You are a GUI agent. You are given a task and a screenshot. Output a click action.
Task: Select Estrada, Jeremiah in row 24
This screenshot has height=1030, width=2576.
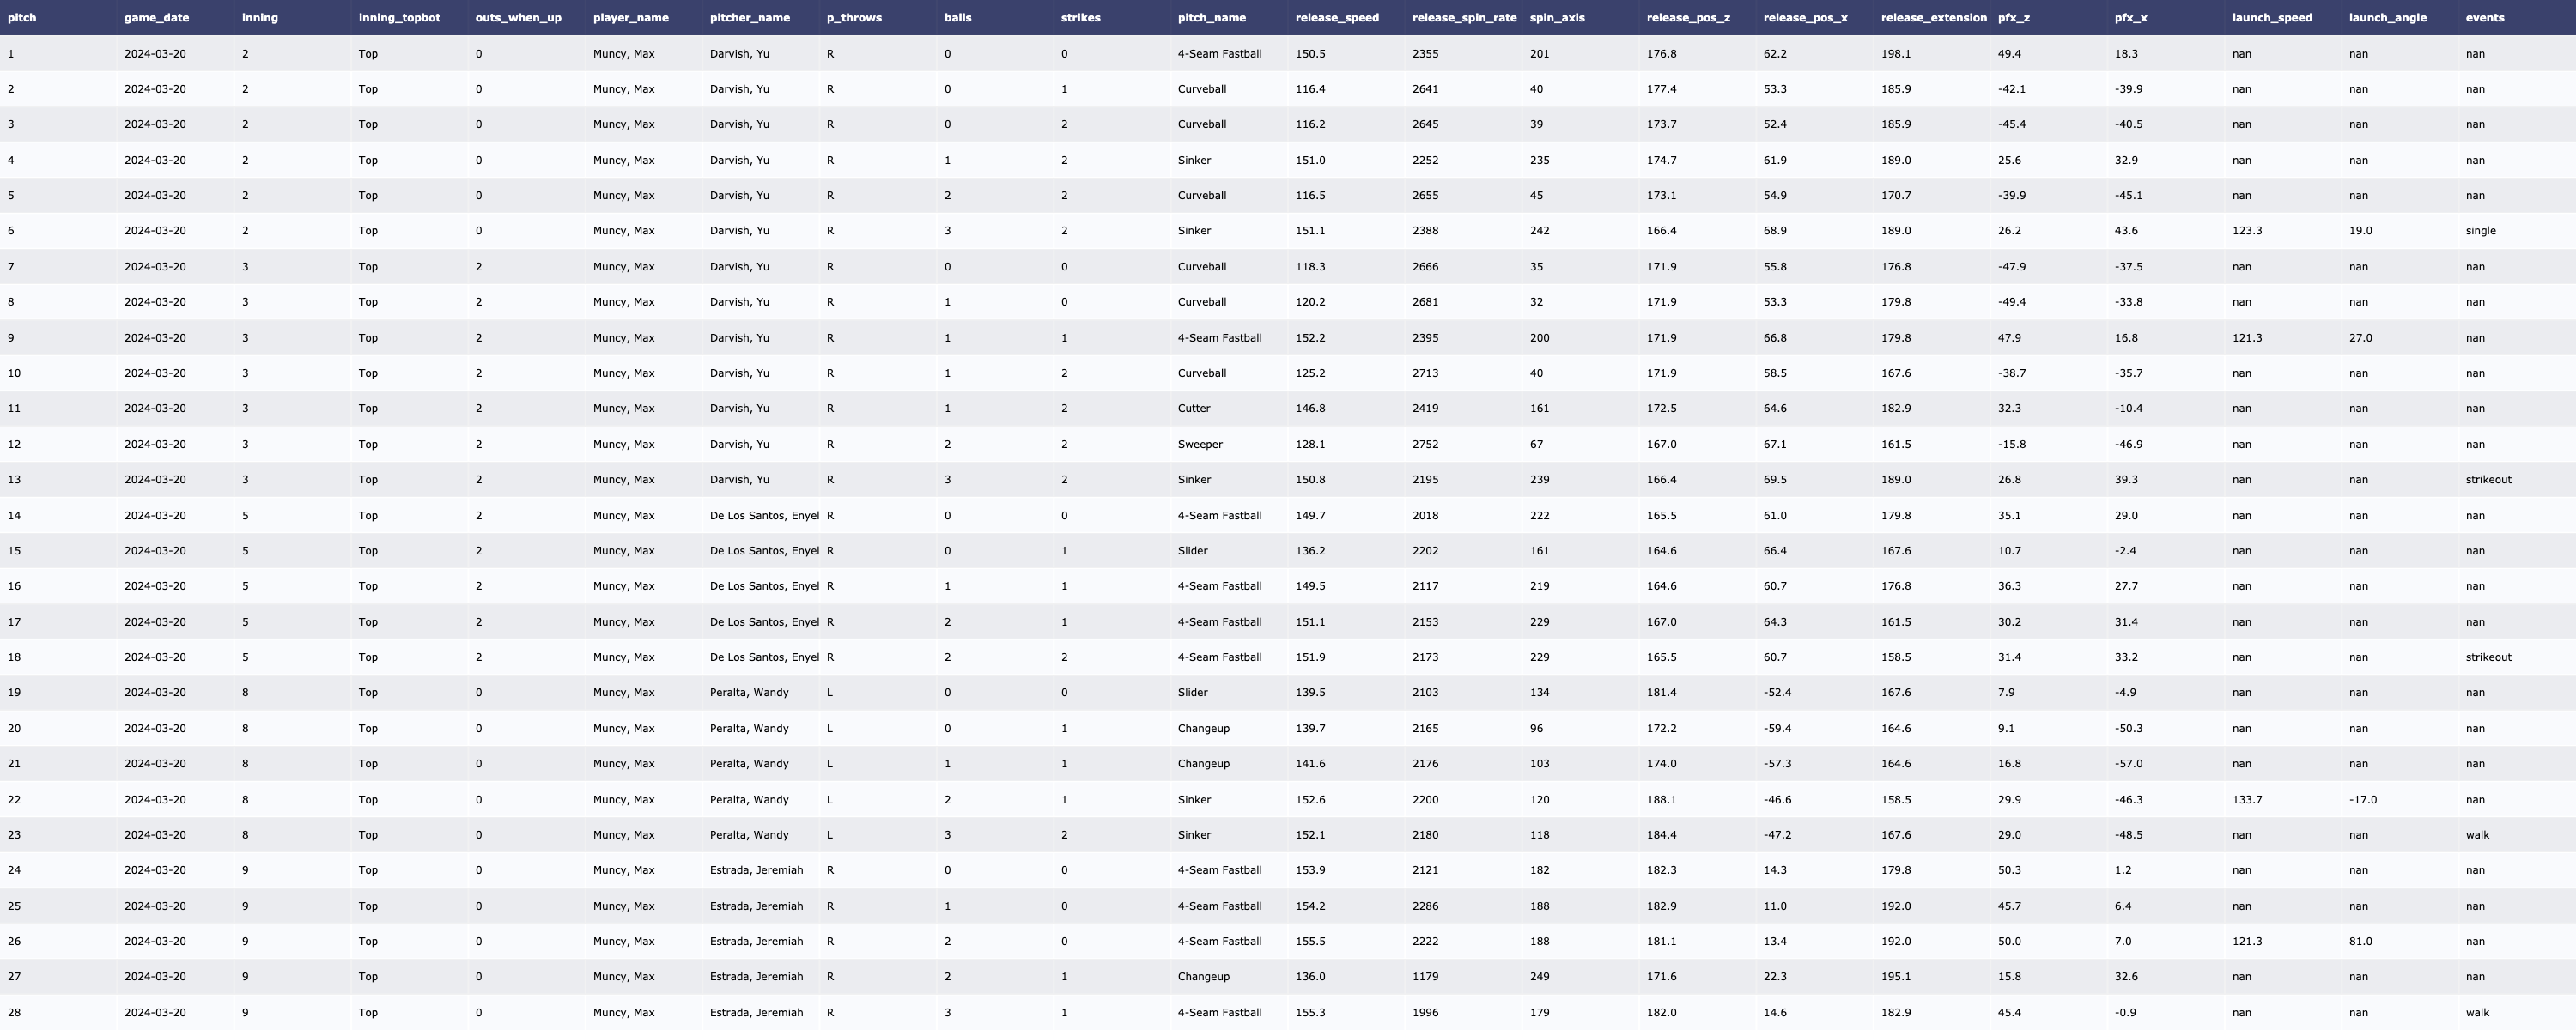point(756,871)
